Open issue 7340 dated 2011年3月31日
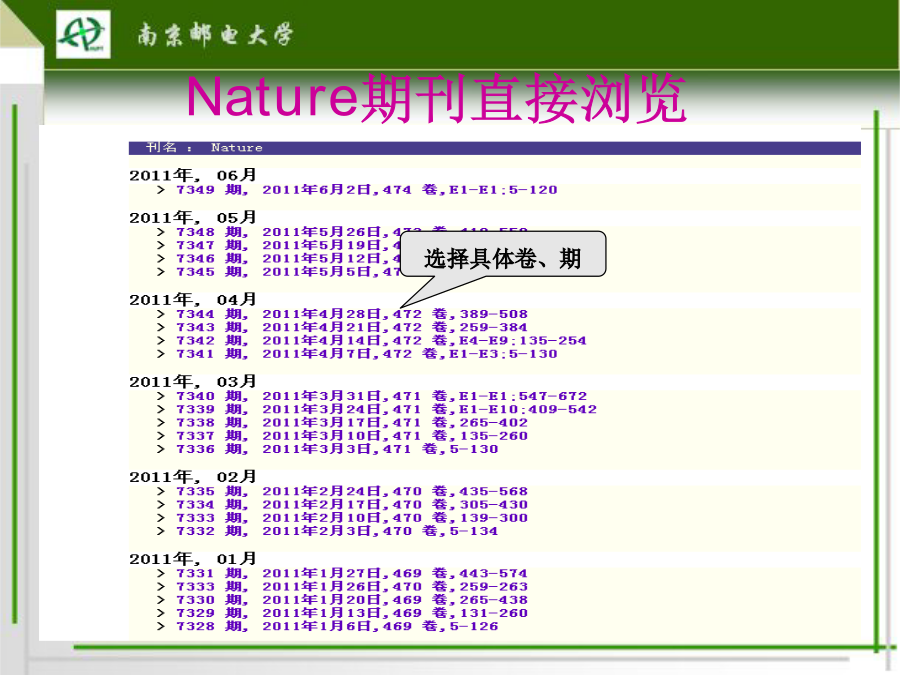900x675 pixels. click(381, 396)
